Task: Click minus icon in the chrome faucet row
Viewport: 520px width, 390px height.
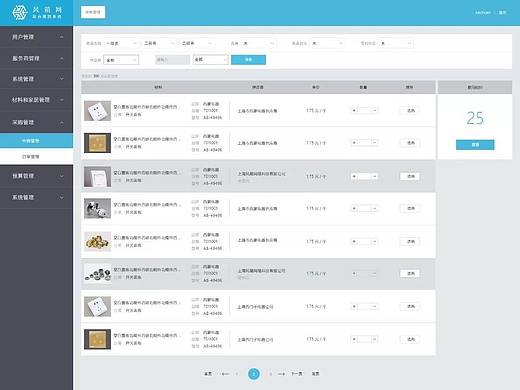Action: point(374,208)
